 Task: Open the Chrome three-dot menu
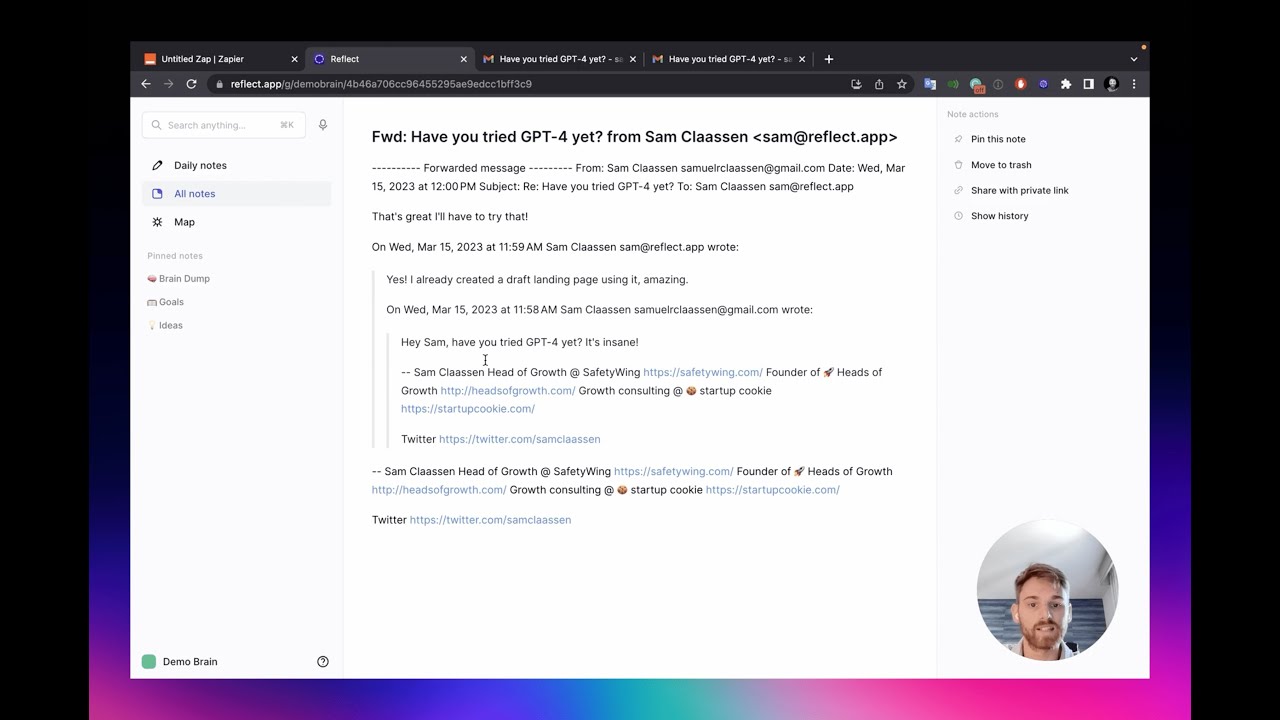[1133, 84]
